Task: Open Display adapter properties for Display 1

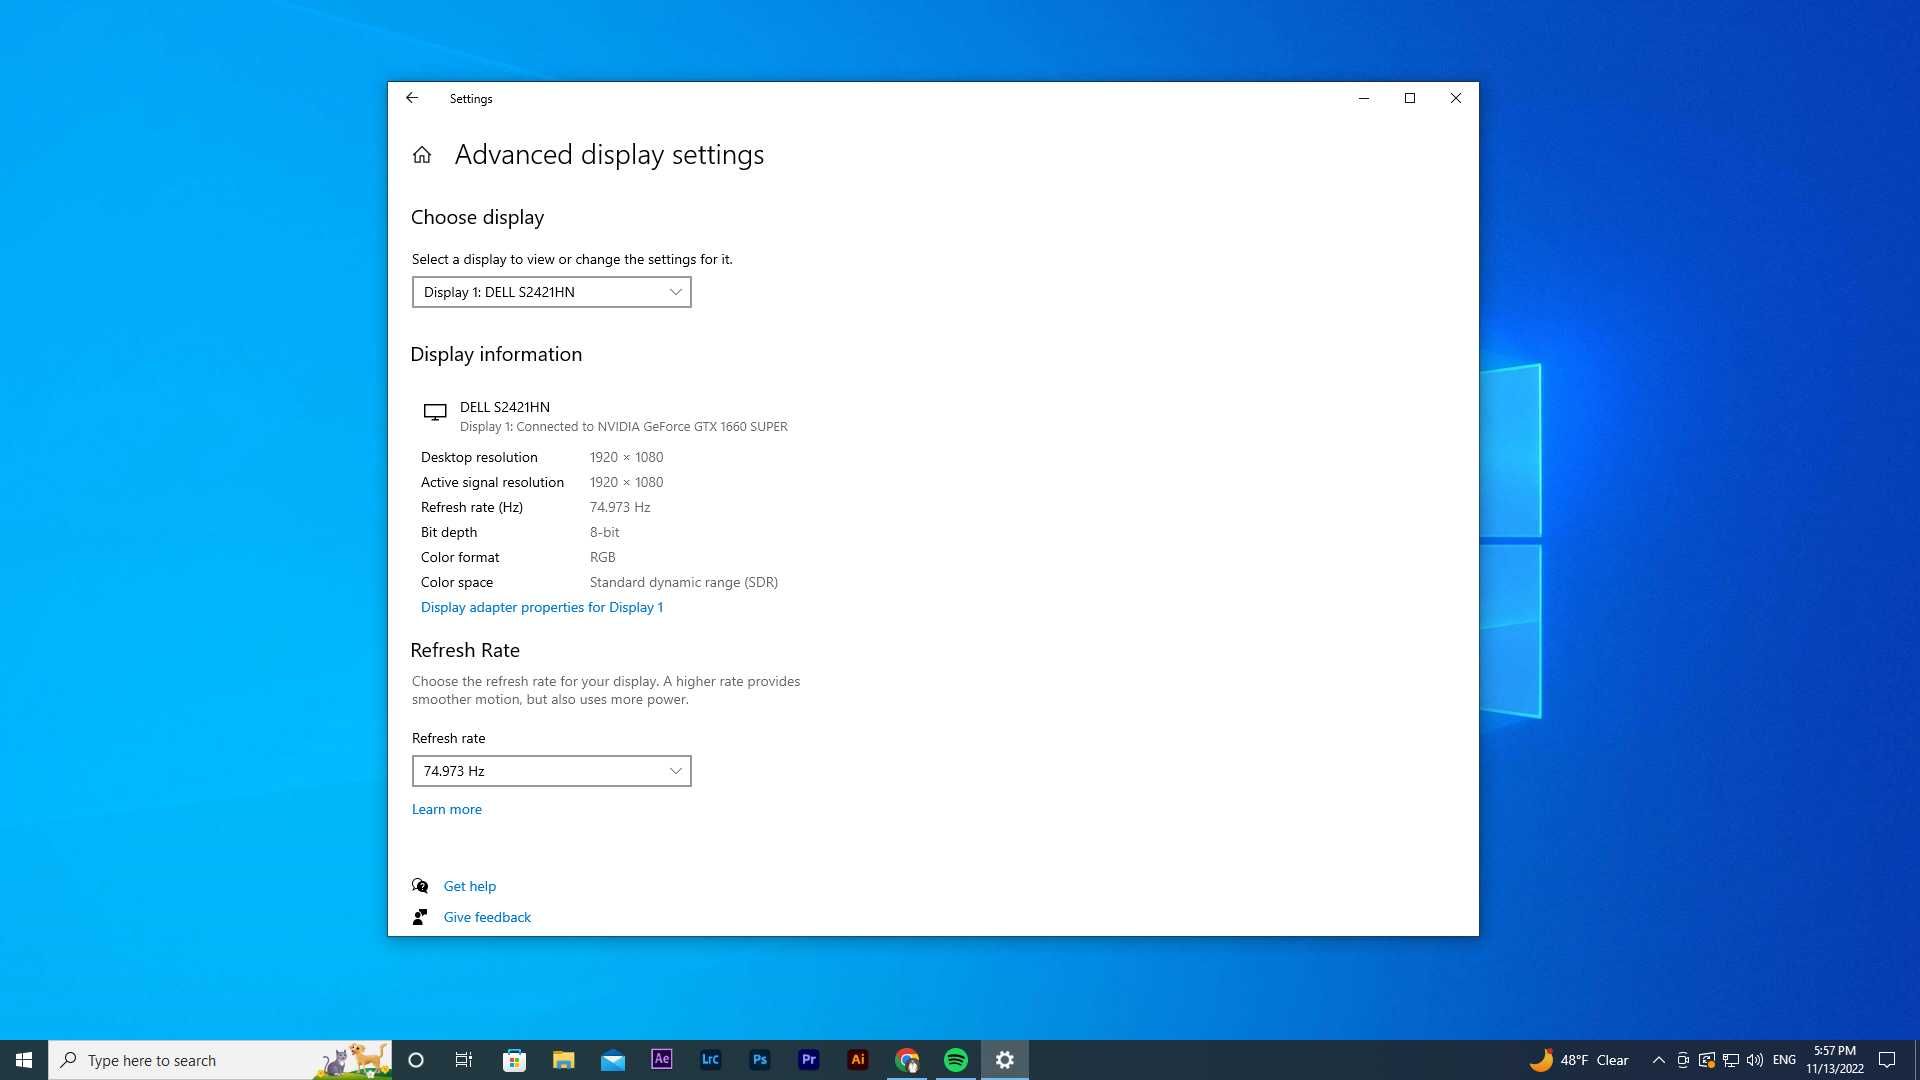Action: coord(541,607)
